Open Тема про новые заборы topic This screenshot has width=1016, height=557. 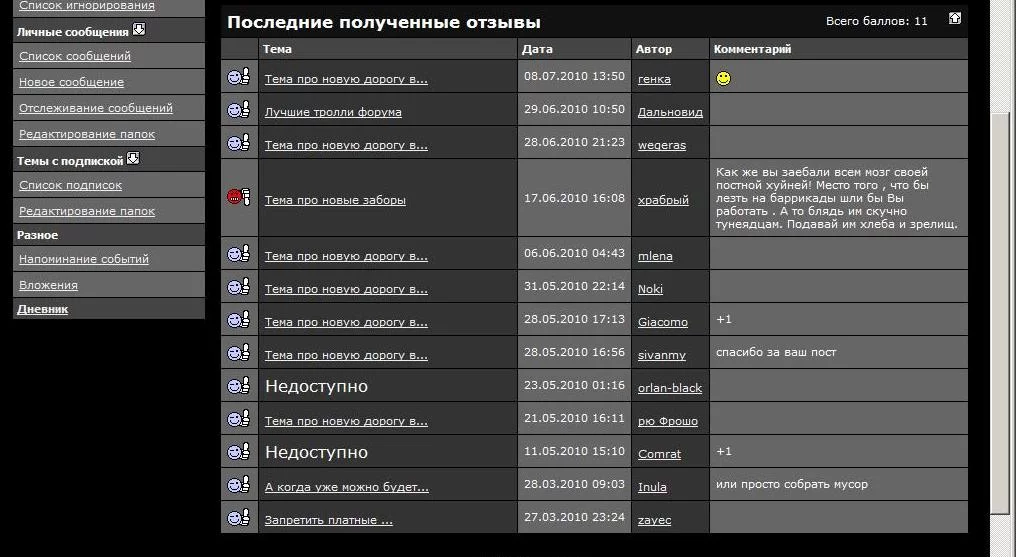pos(335,200)
